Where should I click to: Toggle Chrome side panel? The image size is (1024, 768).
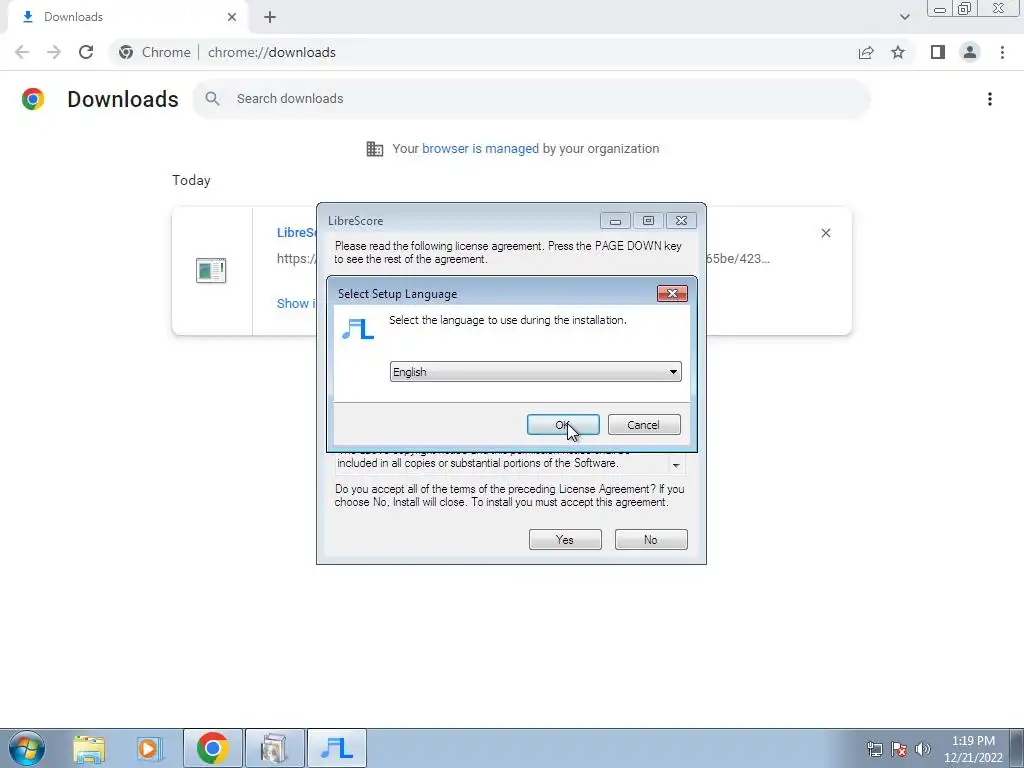[x=938, y=52]
